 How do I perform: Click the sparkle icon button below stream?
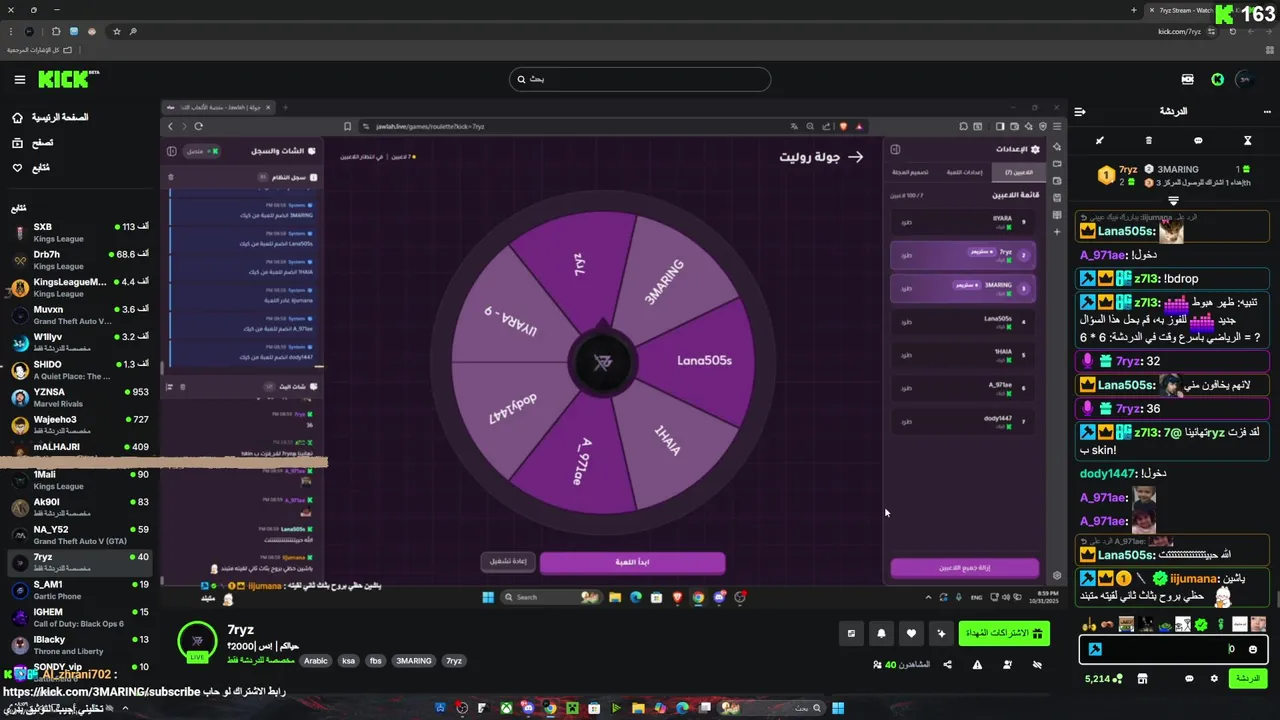click(941, 633)
